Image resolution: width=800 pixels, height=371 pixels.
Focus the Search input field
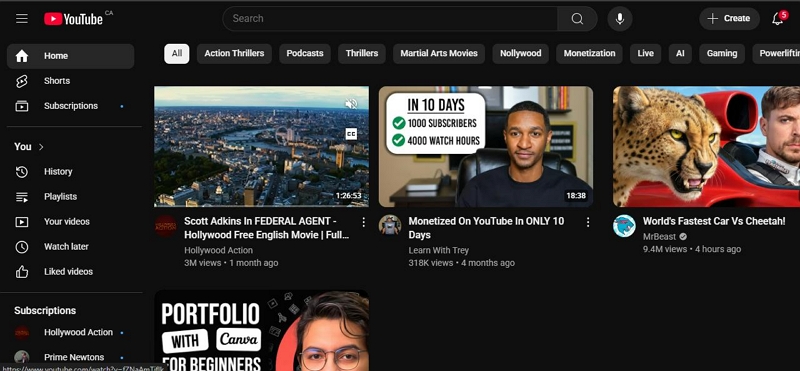[x=390, y=19]
